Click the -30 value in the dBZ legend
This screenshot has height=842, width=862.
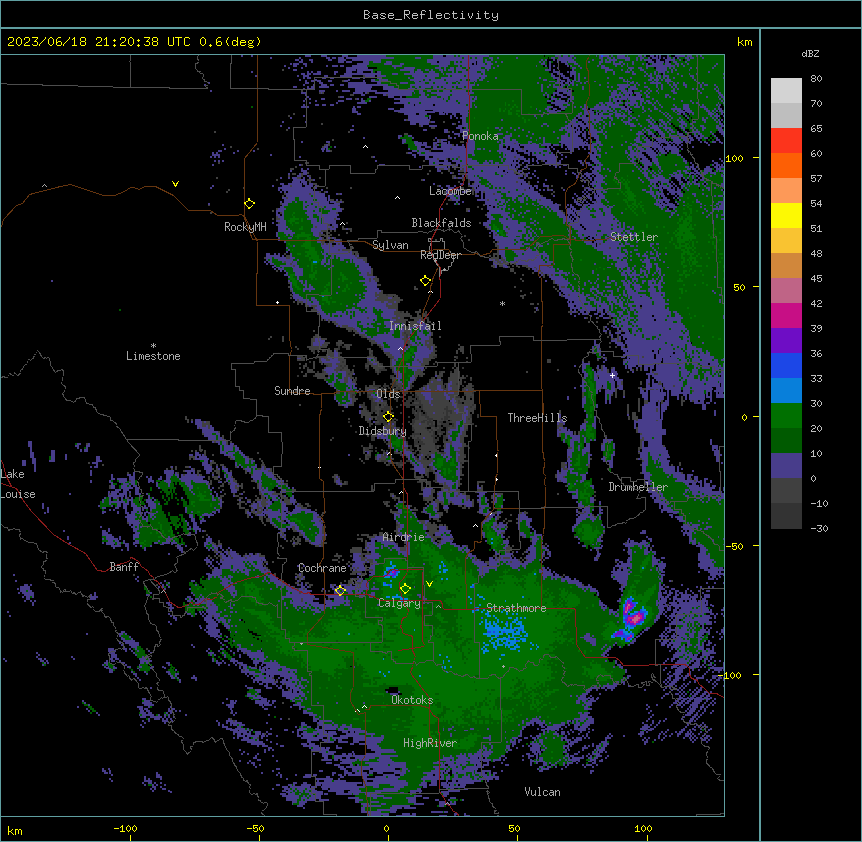click(819, 529)
